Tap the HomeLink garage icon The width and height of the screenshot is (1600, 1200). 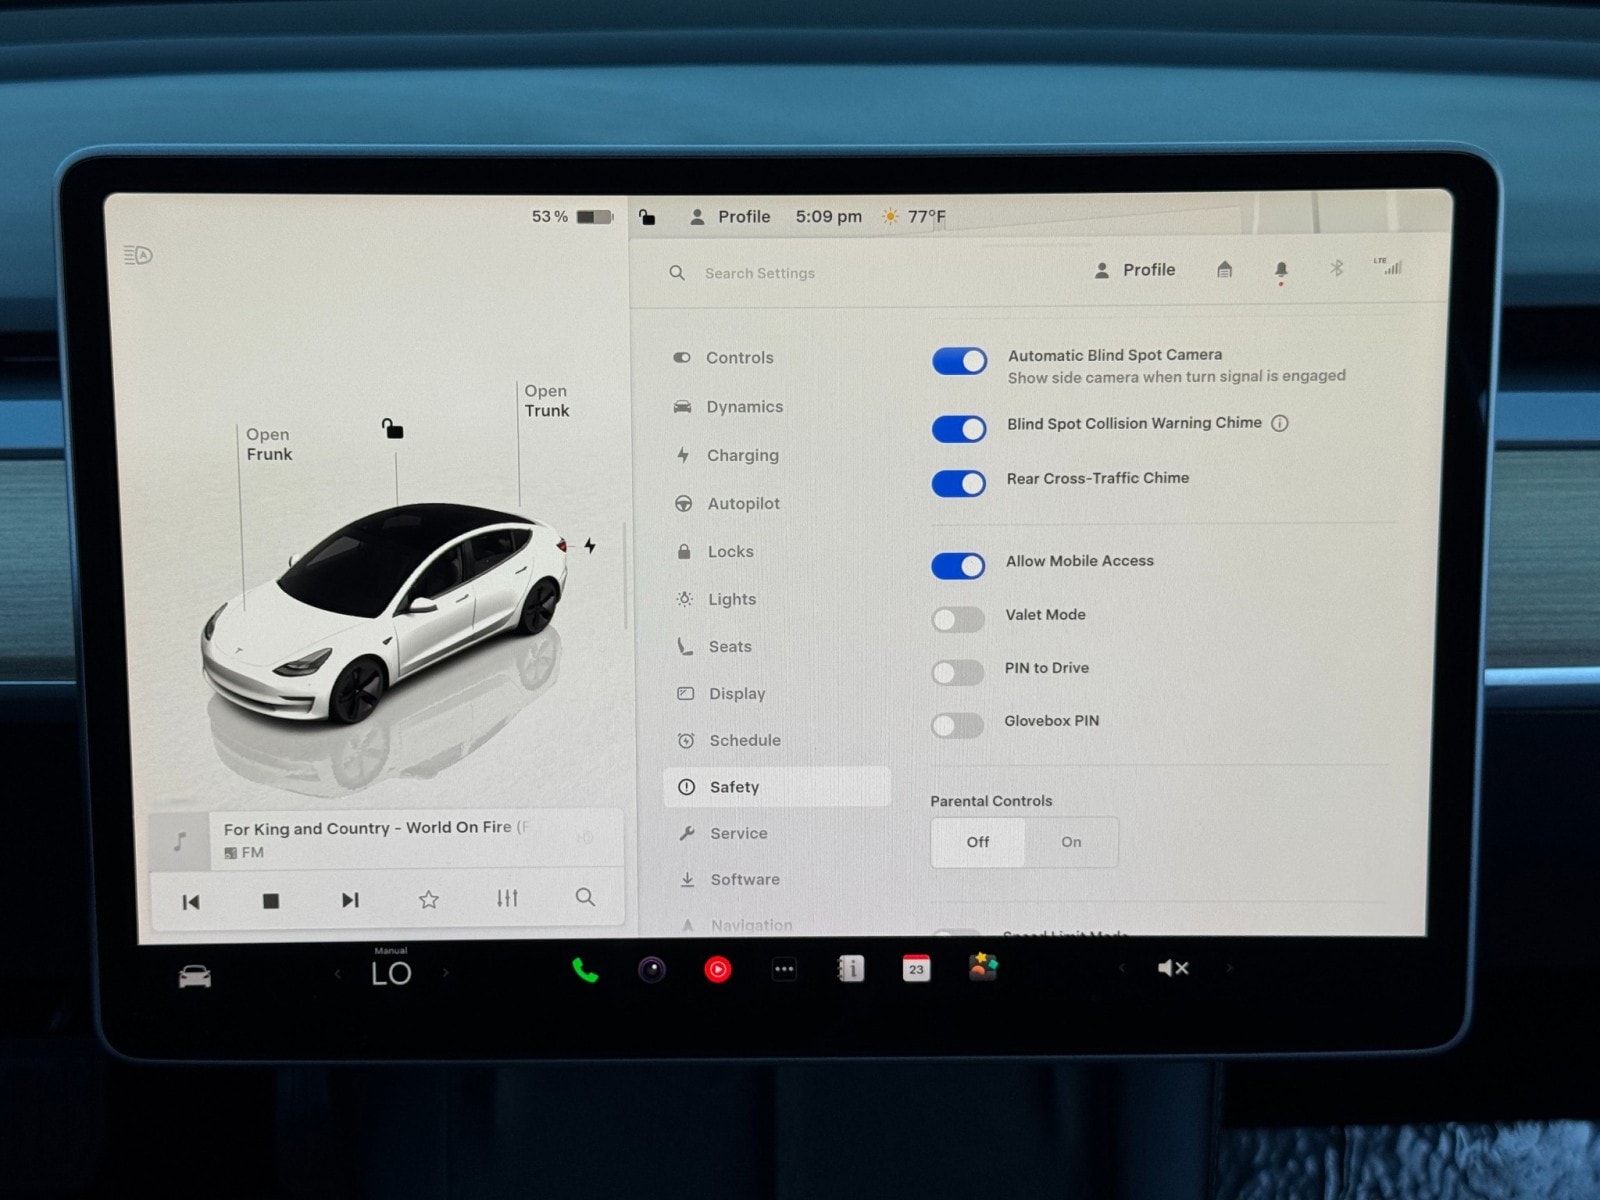pos(1224,270)
